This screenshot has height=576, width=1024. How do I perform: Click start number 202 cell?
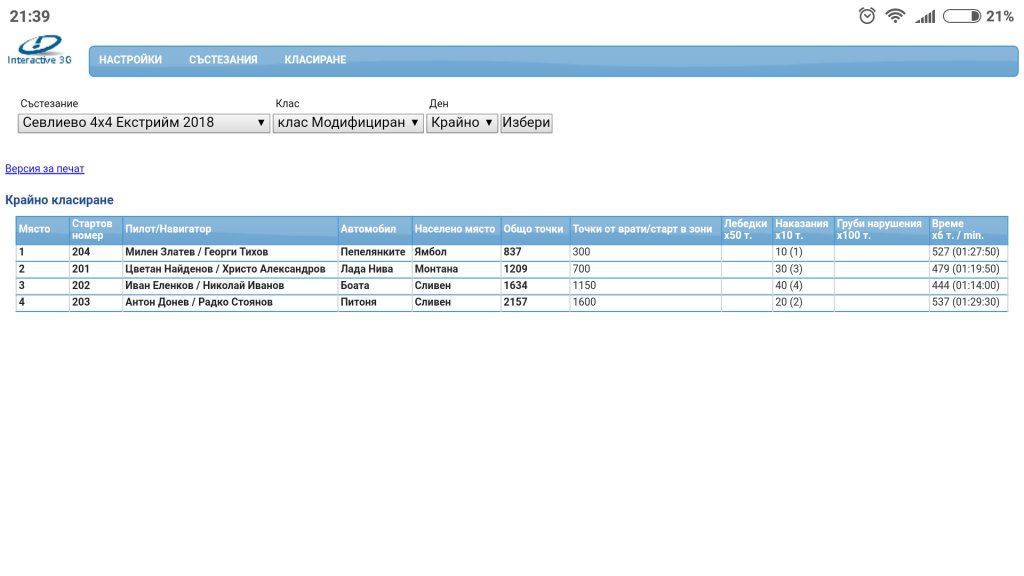[95, 285]
